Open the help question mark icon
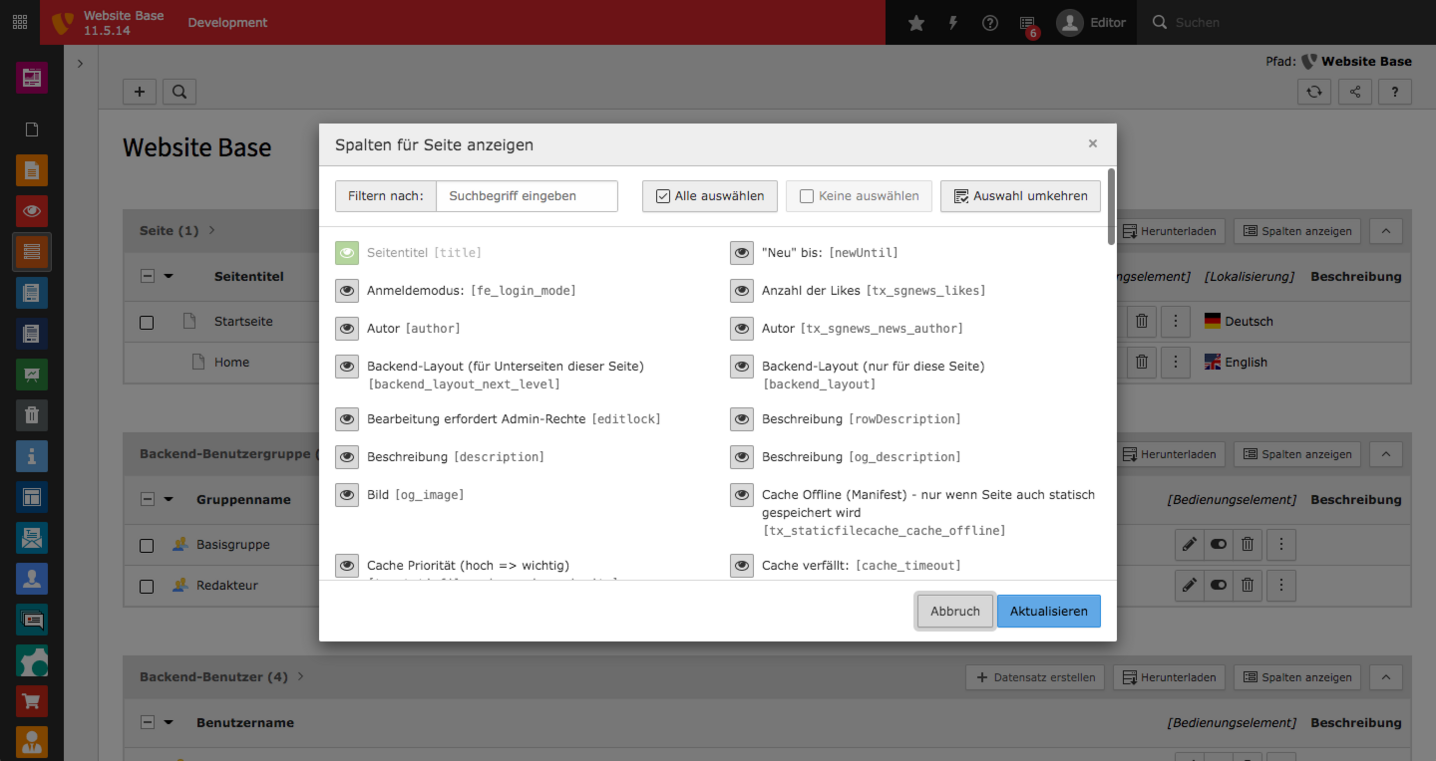The height and width of the screenshot is (761, 1436). [x=989, y=22]
